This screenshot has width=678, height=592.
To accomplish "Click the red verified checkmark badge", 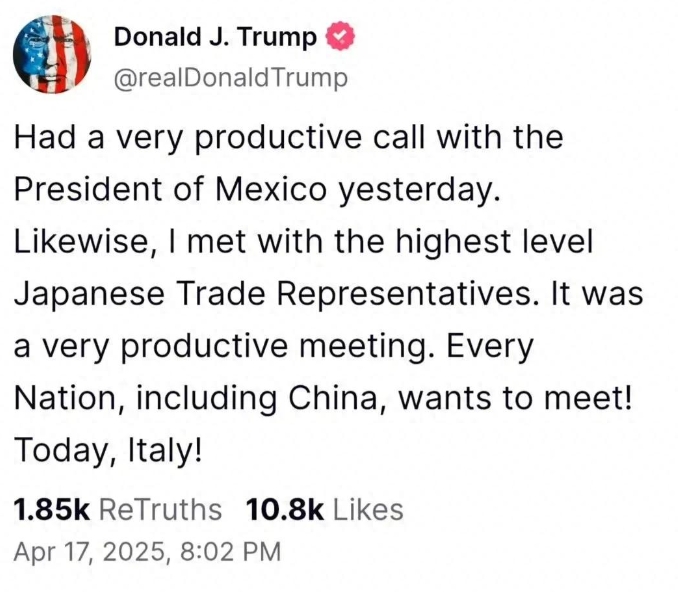I will coord(340,36).
